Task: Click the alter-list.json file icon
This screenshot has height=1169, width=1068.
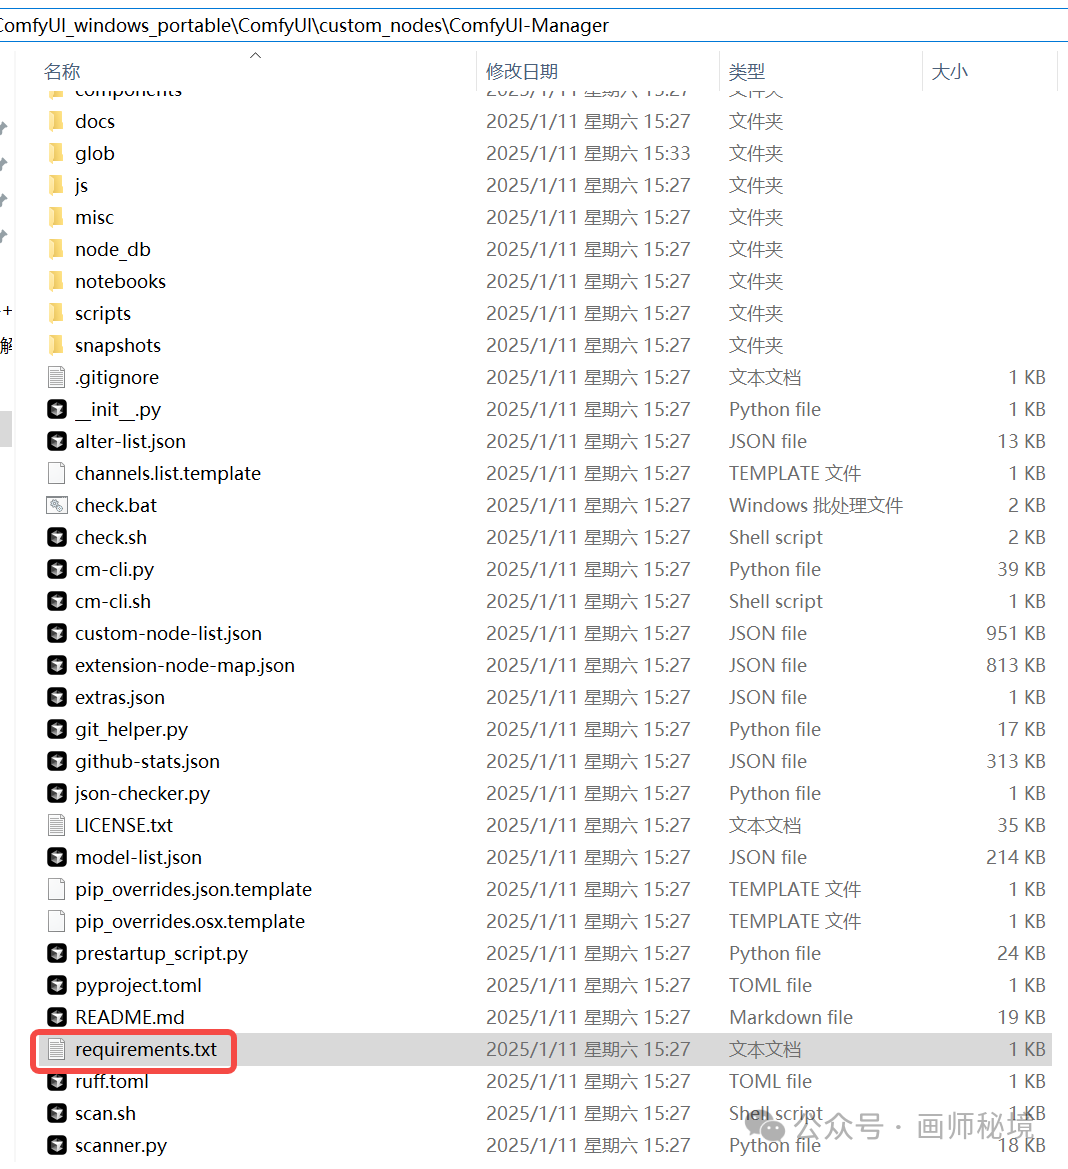Action: pos(57,441)
